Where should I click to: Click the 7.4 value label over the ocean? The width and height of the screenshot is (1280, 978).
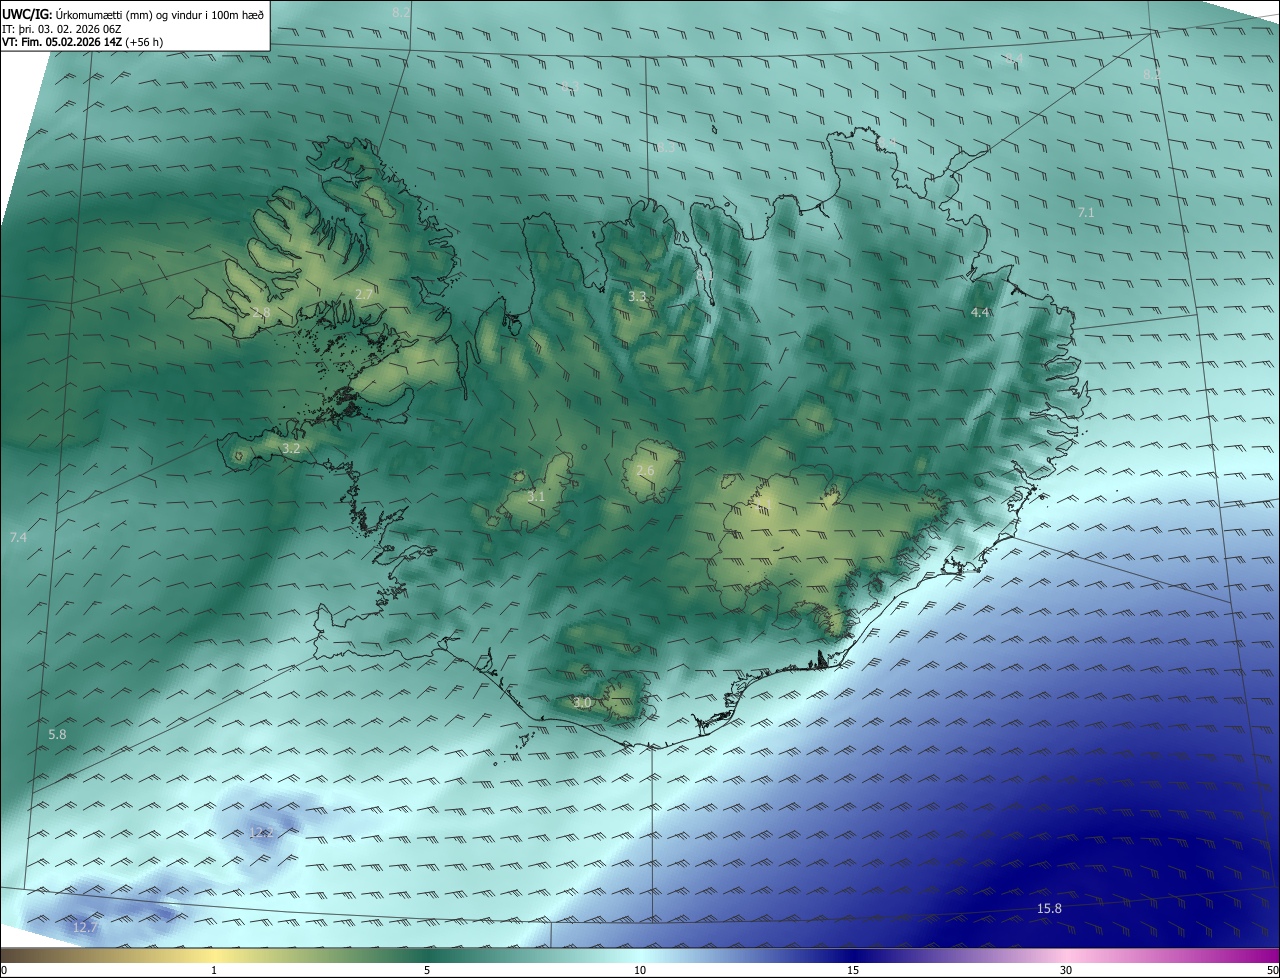tap(18, 538)
